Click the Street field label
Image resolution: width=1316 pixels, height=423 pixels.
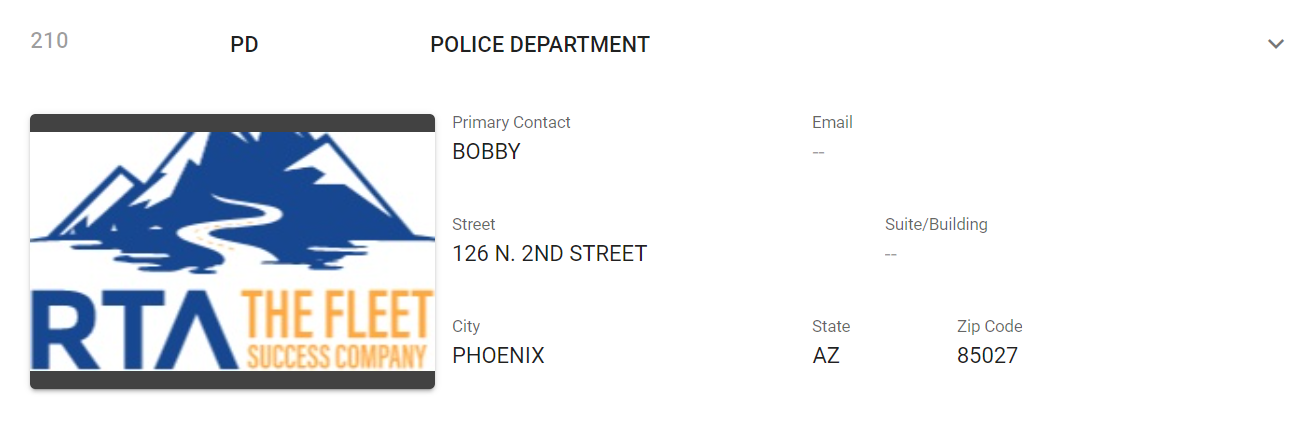[x=473, y=224]
